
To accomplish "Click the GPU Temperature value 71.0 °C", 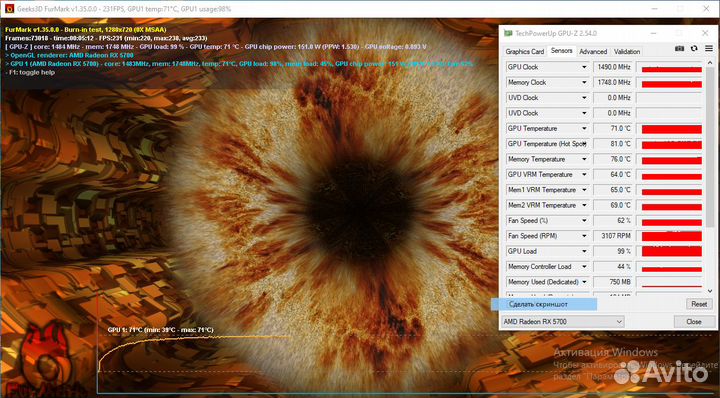I will [613, 129].
